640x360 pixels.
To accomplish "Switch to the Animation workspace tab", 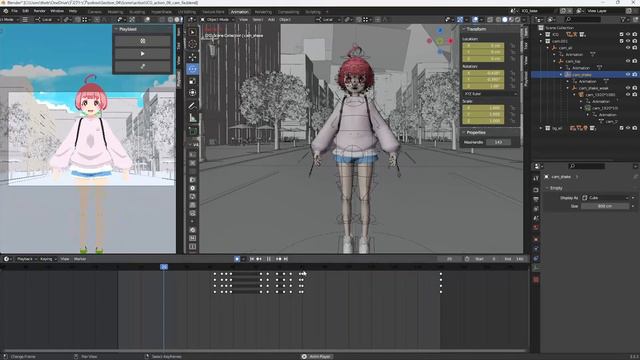I will pyautogui.click(x=240, y=12).
